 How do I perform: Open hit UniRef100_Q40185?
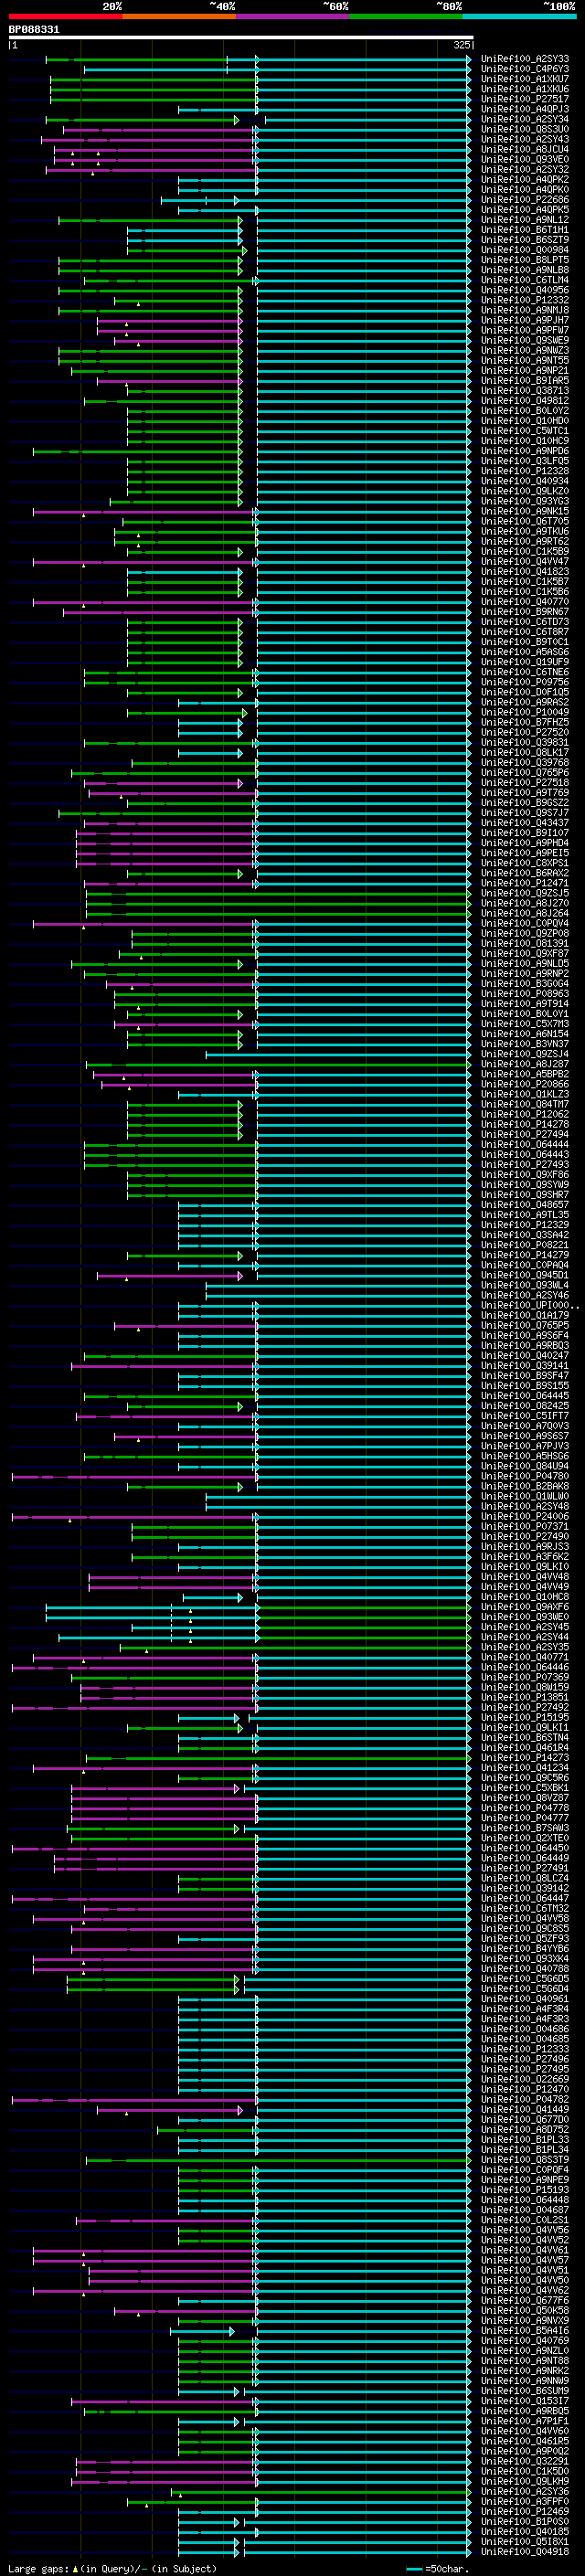[x=525, y=2531]
